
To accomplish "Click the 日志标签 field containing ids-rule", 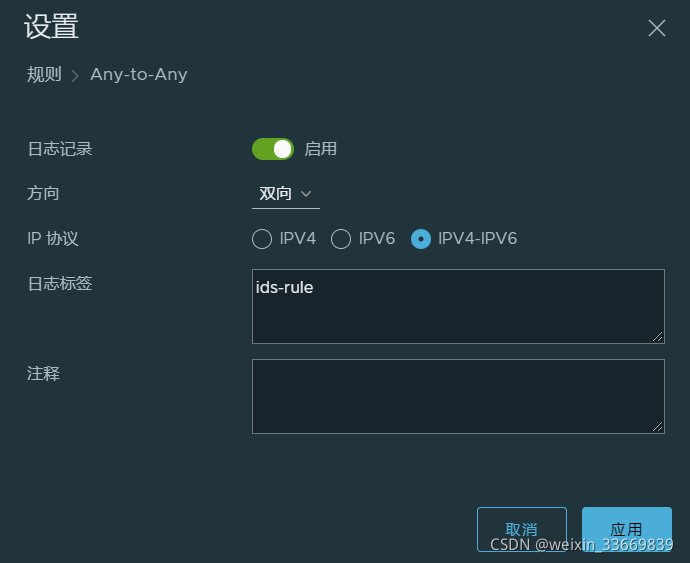I will pyautogui.click(x=457, y=306).
